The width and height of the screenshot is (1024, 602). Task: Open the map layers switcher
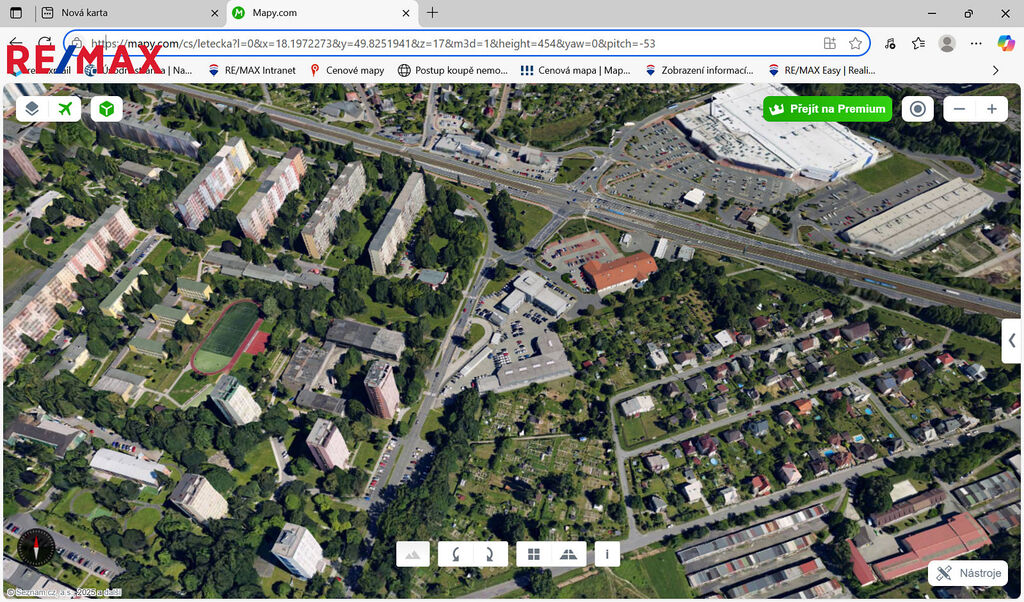click(x=32, y=109)
